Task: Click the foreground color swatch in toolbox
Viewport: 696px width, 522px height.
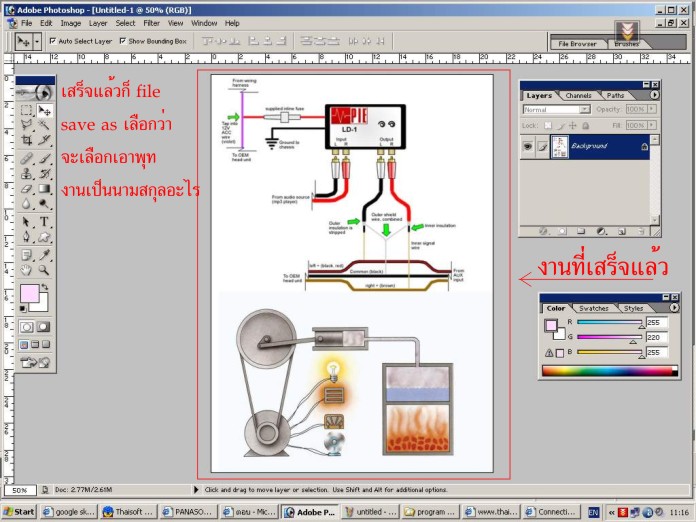Action: click(29, 294)
